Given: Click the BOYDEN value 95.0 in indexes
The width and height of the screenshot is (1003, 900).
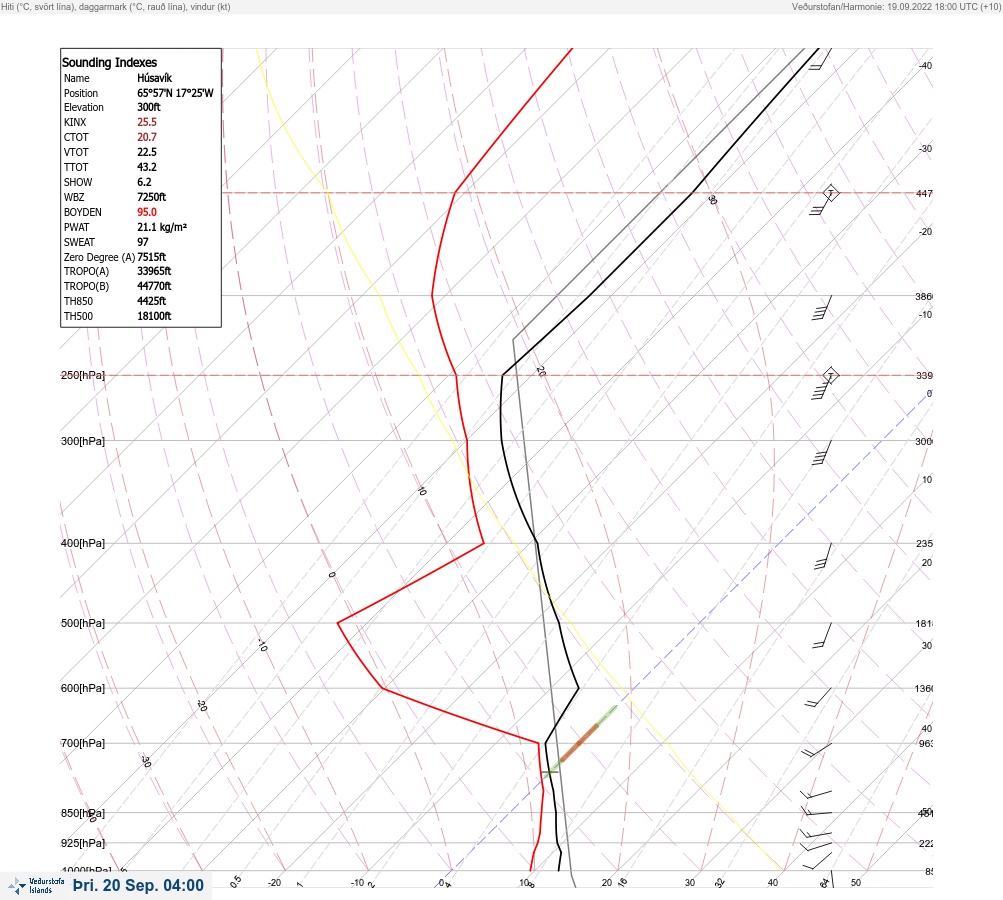Looking at the screenshot, I should point(146,212).
